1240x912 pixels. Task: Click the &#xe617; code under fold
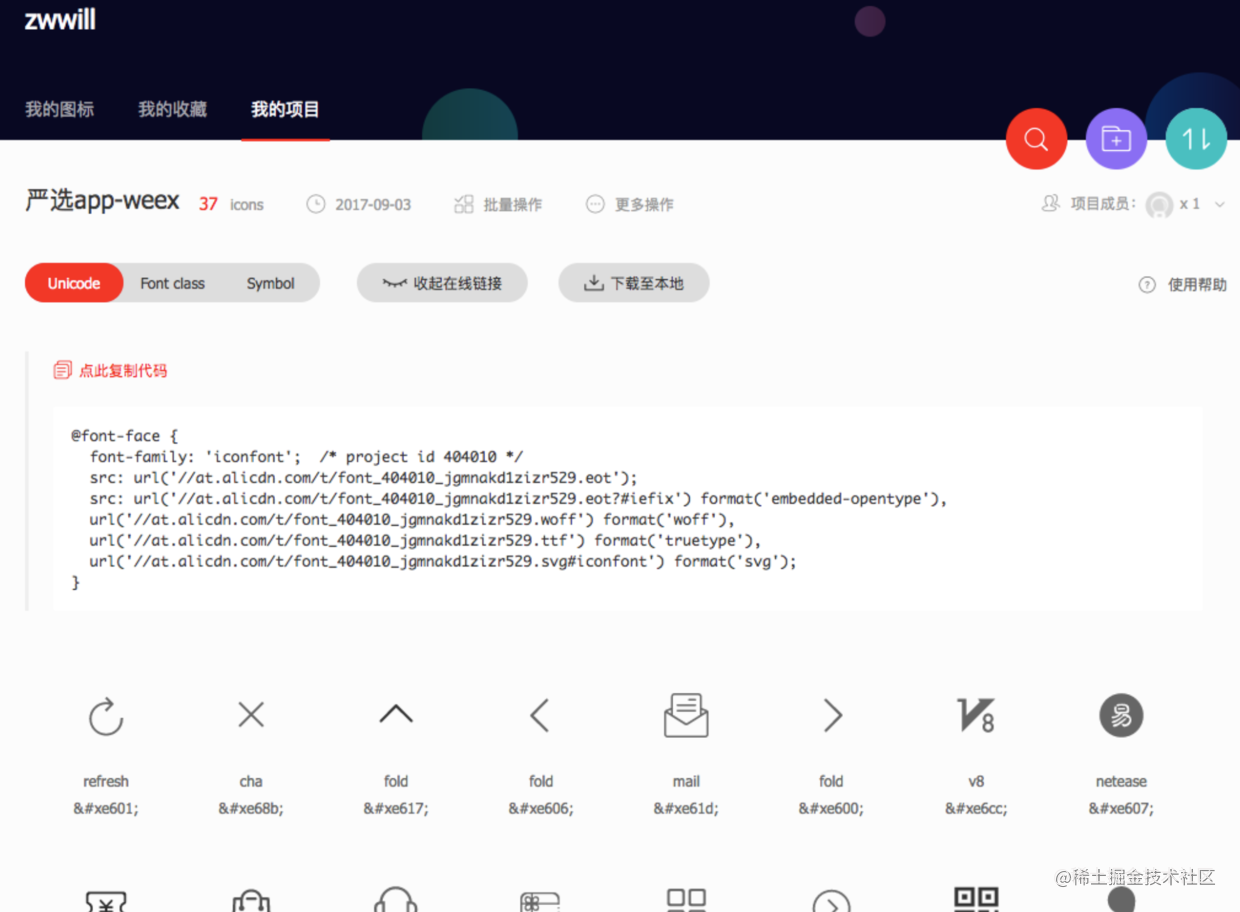tap(396, 808)
